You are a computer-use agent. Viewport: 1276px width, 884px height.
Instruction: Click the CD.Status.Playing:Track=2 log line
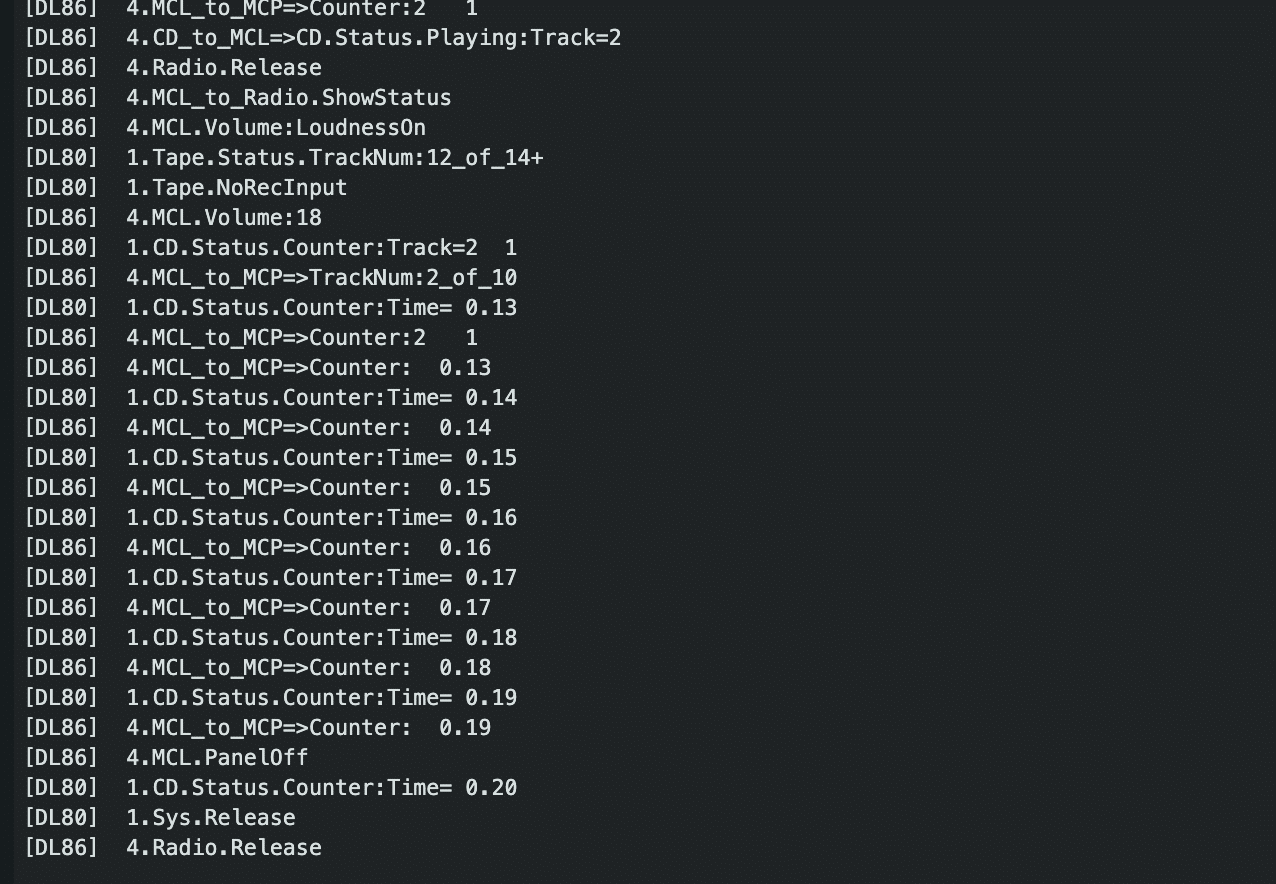(322, 38)
